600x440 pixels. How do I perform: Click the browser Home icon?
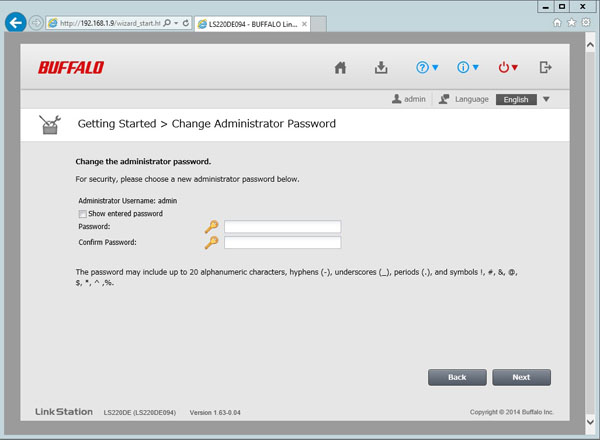(557, 23)
